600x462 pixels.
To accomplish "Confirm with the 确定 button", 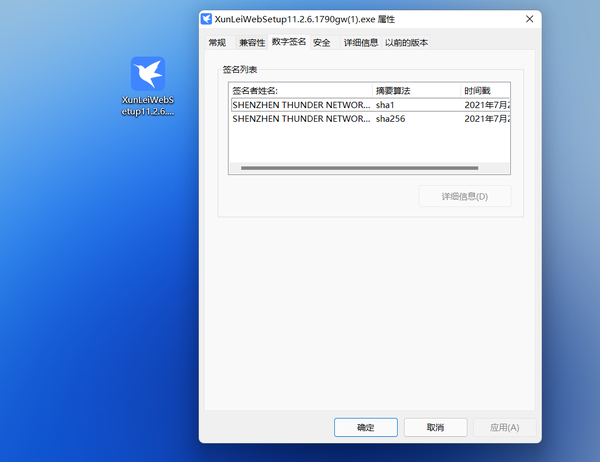I will (366, 427).
